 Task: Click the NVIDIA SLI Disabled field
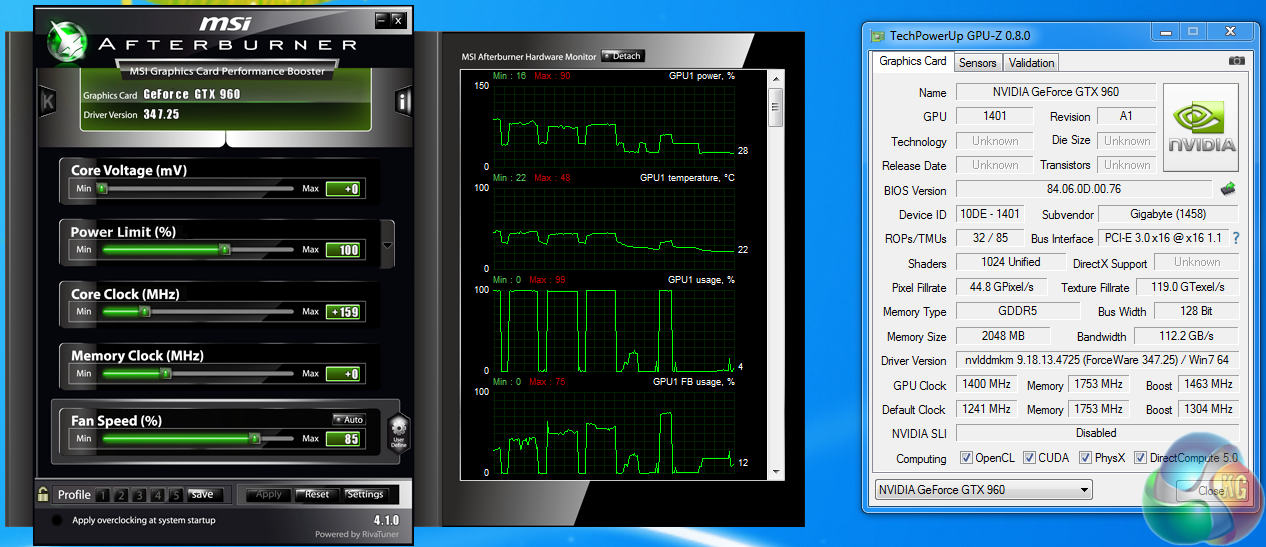pos(1097,433)
